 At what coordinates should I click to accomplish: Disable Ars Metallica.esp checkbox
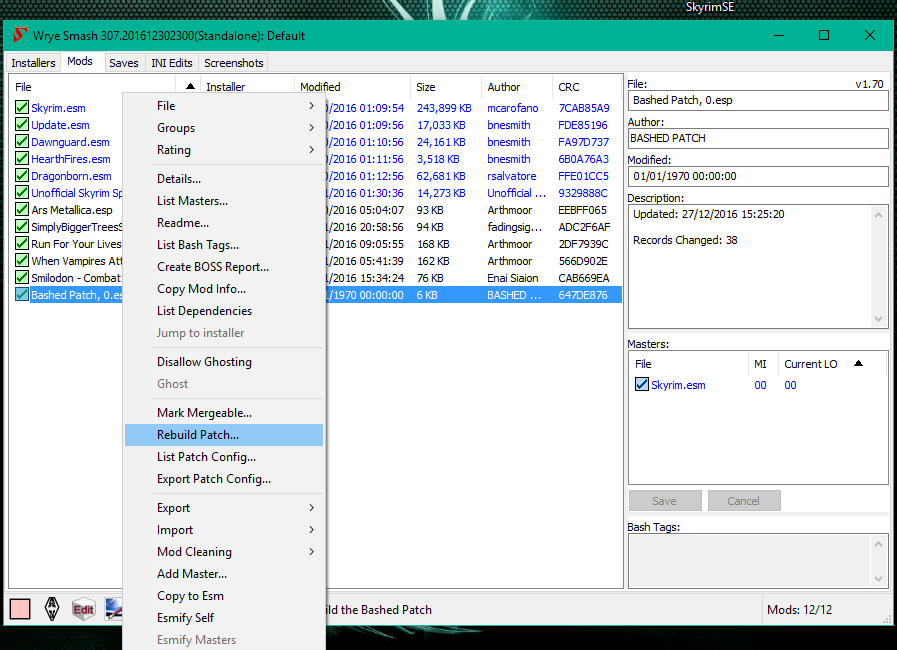click(22, 210)
